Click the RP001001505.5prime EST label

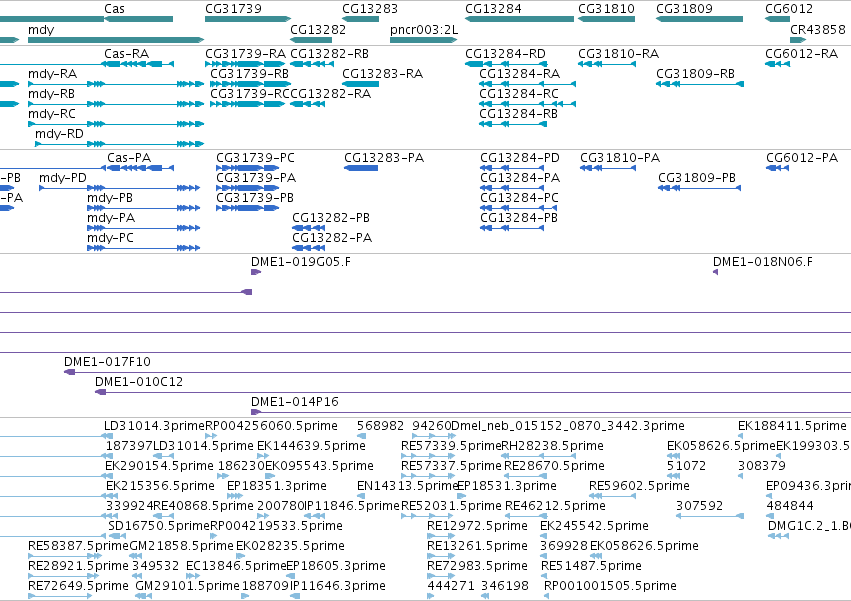(610, 586)
